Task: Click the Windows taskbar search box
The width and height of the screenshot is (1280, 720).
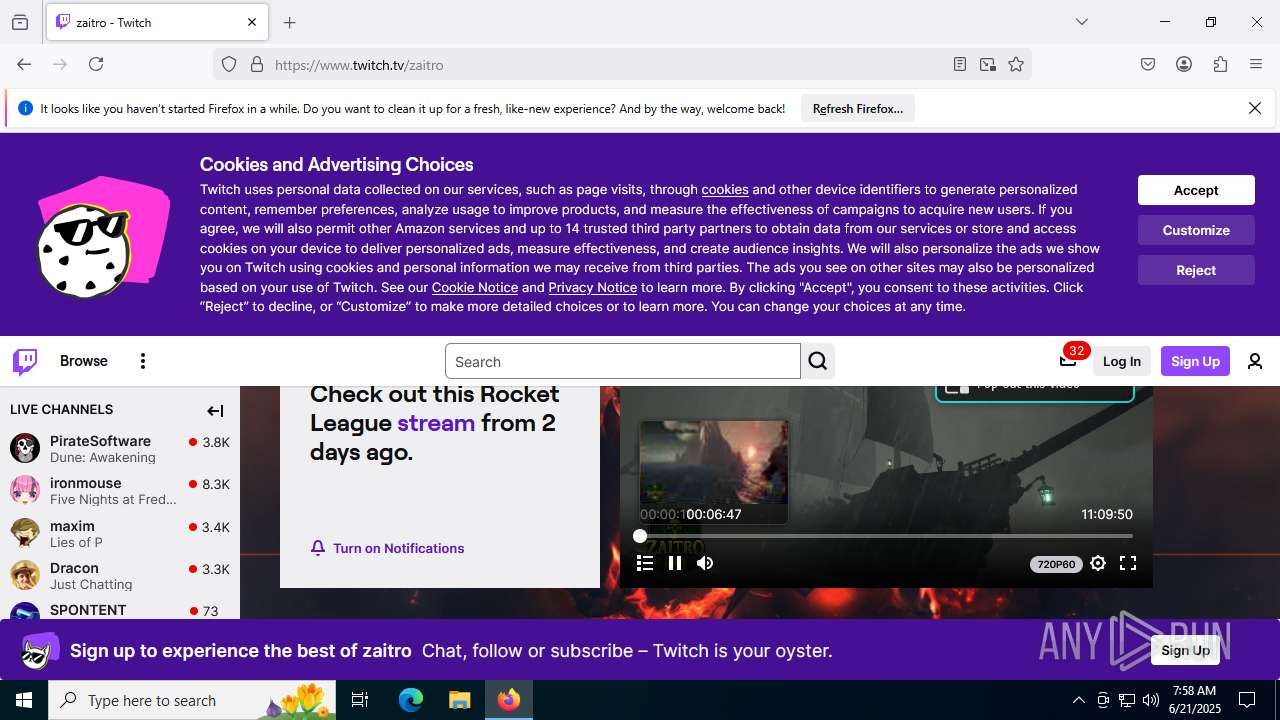Action: click(192, 700)
